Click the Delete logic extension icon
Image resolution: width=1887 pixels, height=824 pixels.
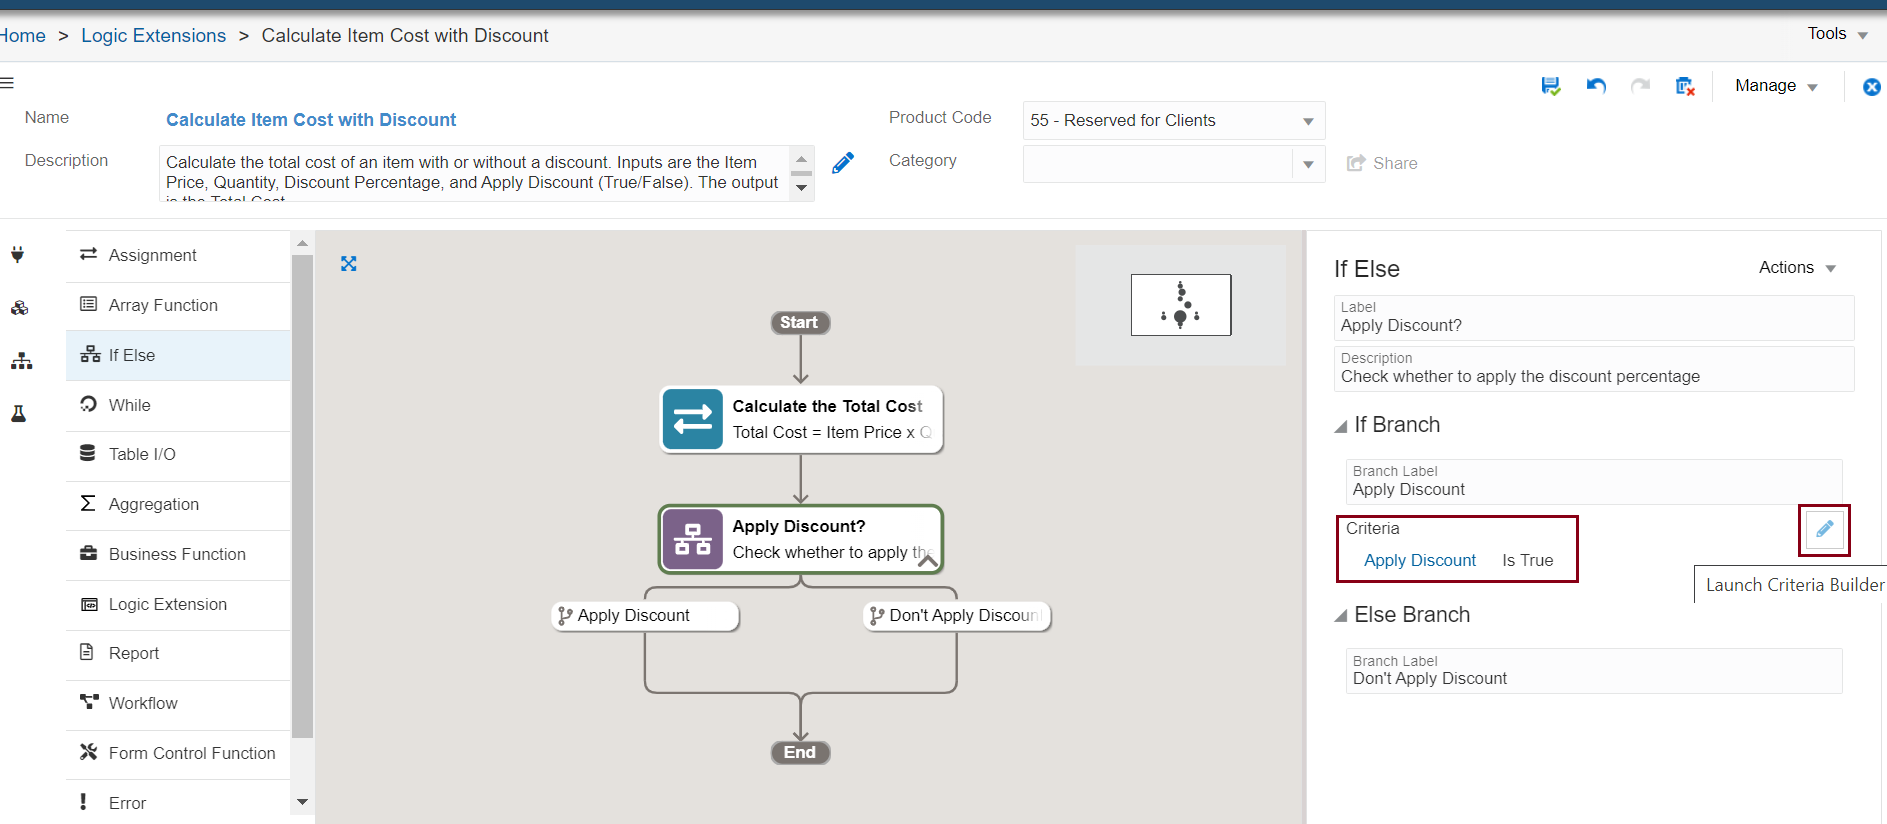click(x=1685, y=86)
